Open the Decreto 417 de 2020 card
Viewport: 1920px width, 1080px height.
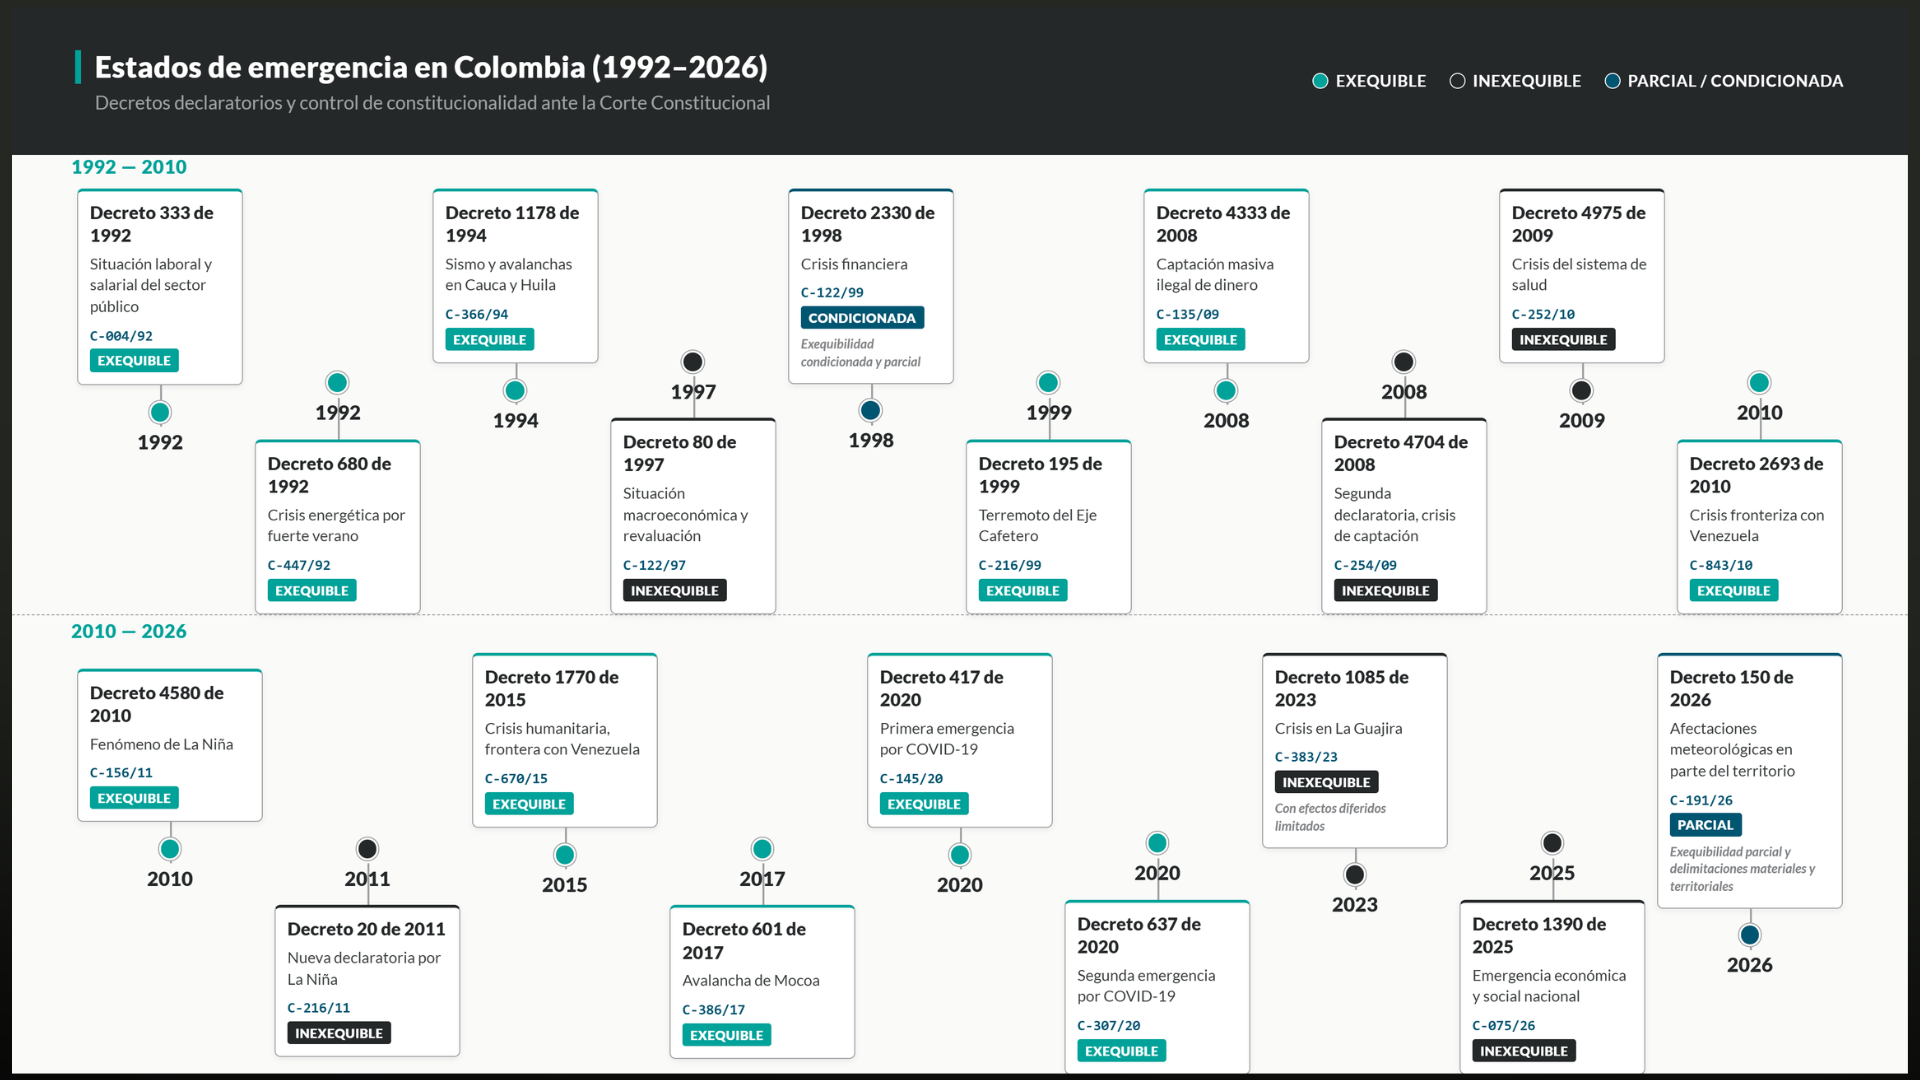(x=960, y=740)
